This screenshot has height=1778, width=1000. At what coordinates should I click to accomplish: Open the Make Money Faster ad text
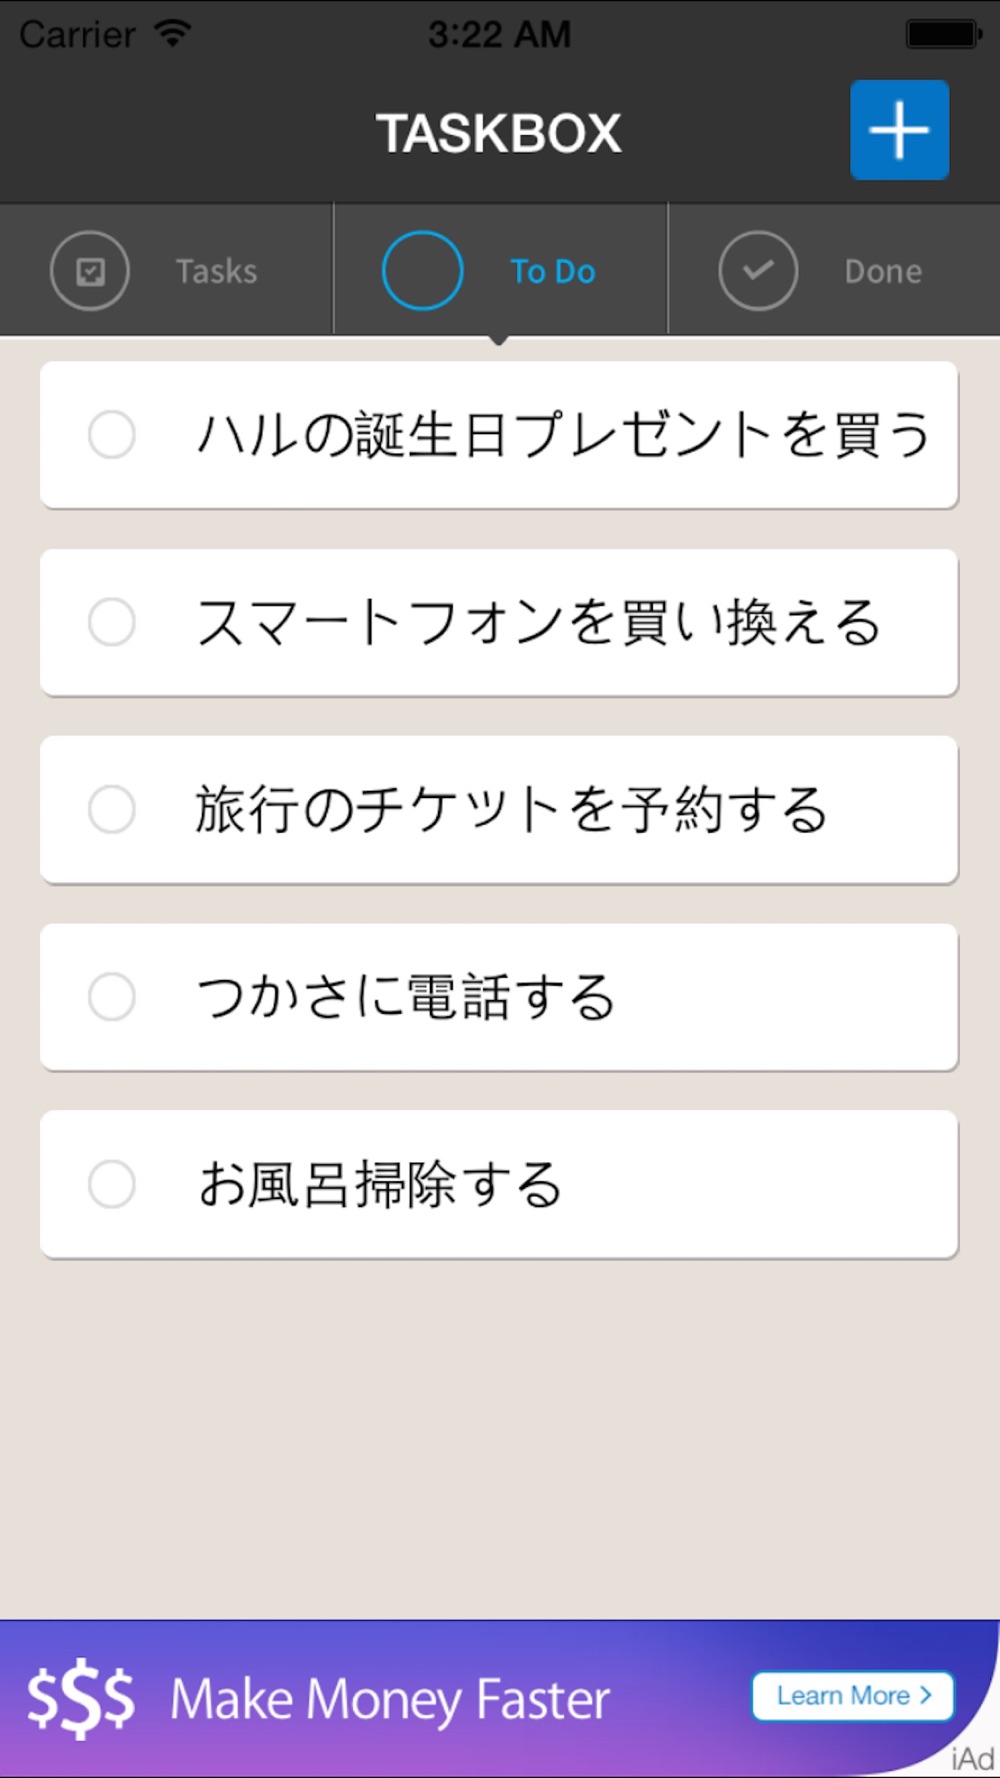tap(390, 1700)
